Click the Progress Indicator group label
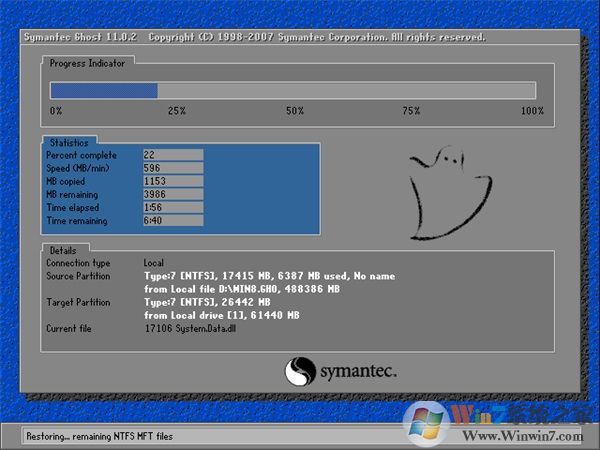Image resolution: width=600 pixels, height=450 pixels. pos(87,62)
